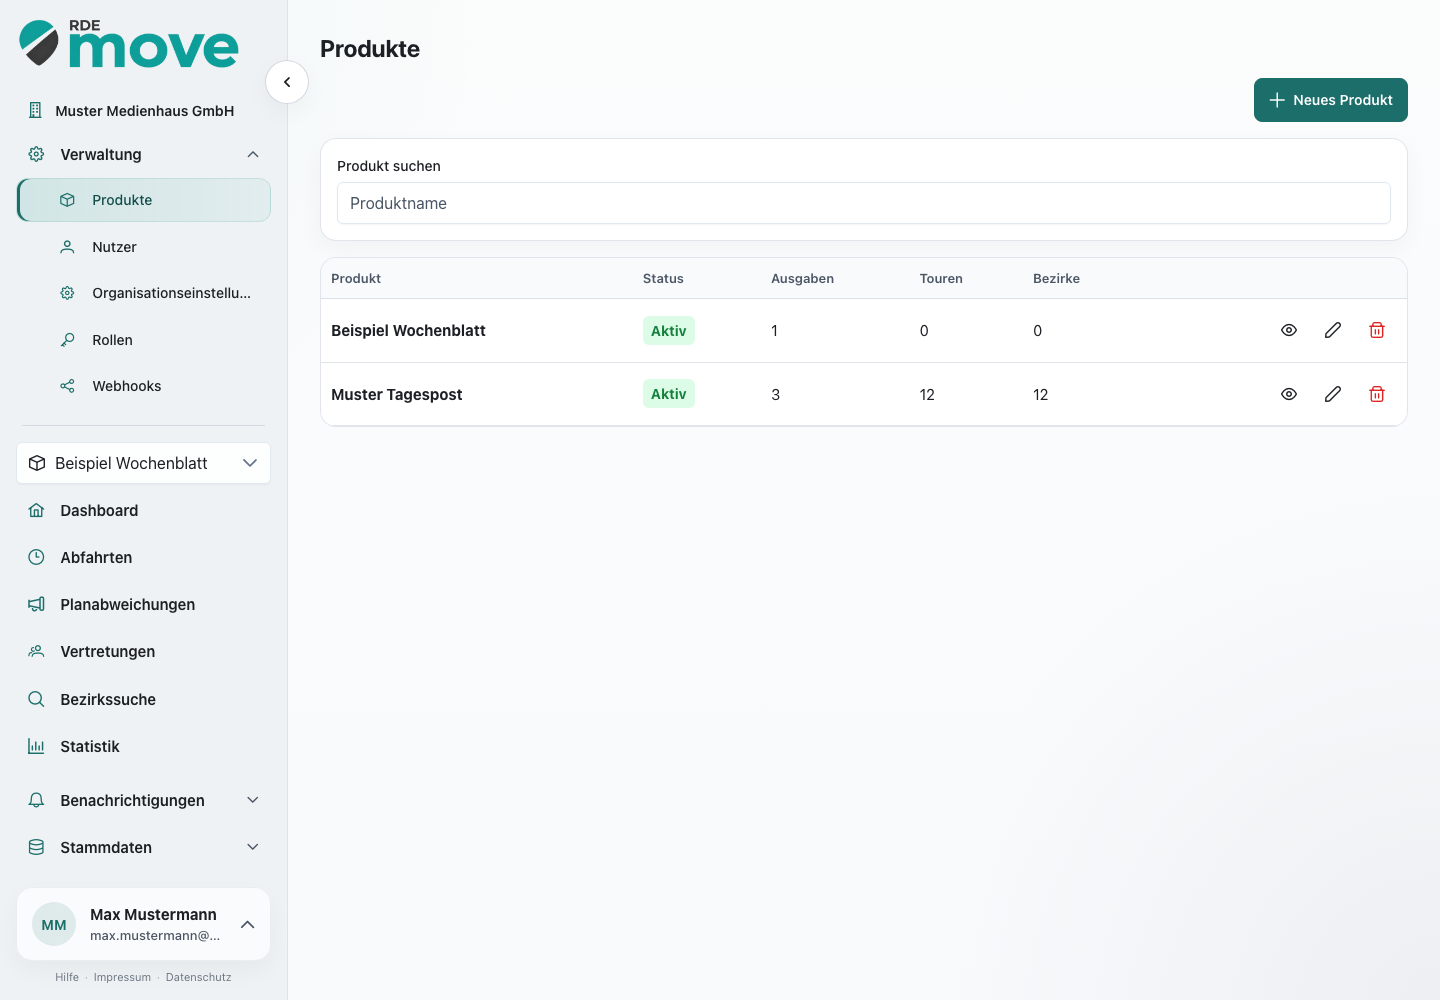Click the Status column header
The image size is (1440, 1000).
point(663,279)
